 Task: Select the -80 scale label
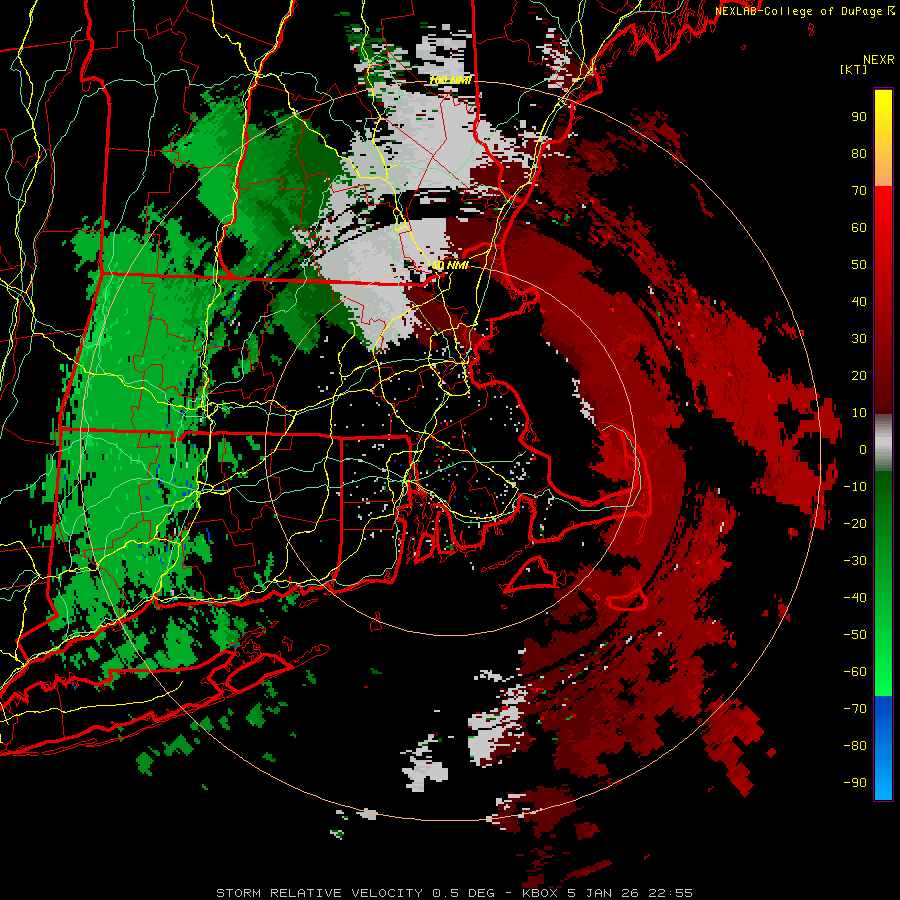[855, 746]
